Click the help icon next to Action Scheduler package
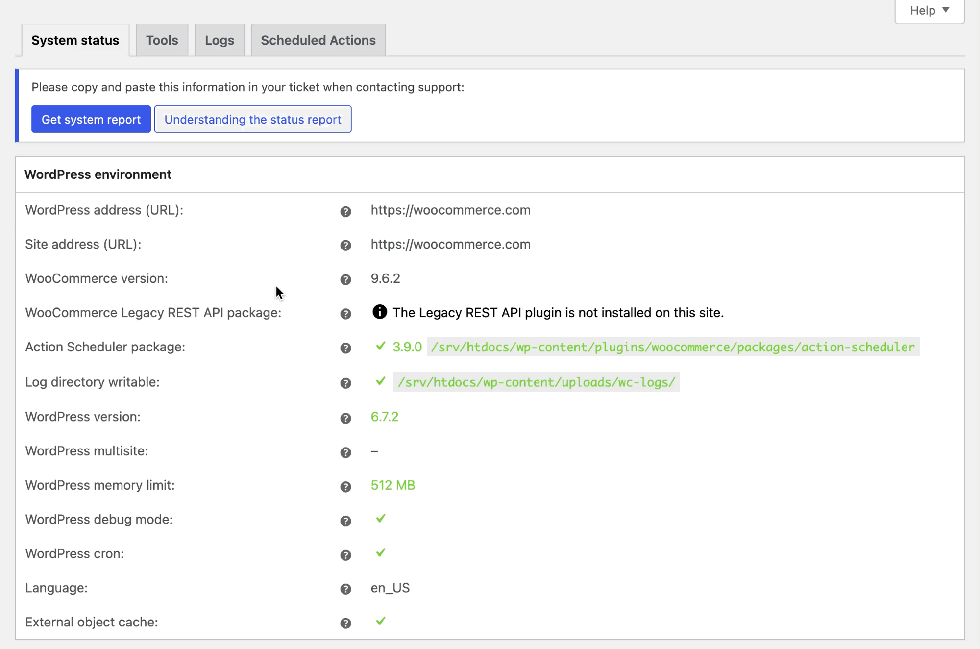The height and width of the screenshot is (649, 980). 345,347
